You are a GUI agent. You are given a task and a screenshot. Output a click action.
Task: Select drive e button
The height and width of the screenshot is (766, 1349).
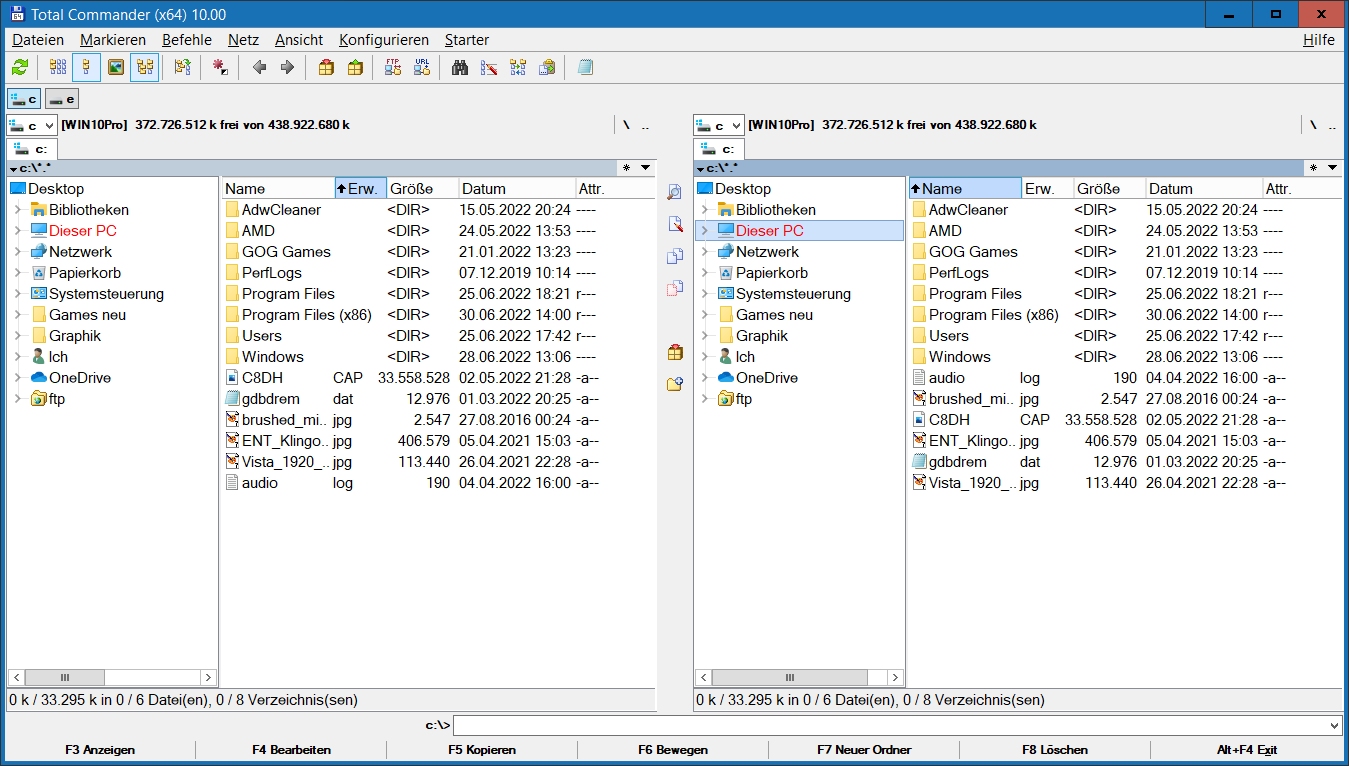pos(62,99)
